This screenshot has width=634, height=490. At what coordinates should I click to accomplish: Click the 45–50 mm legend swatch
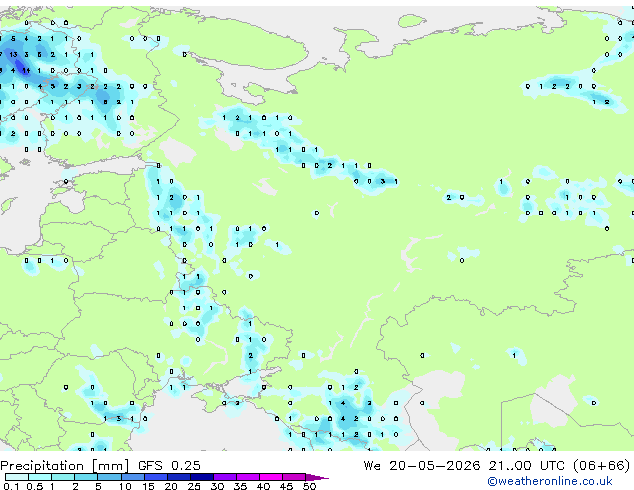(294, 477)
